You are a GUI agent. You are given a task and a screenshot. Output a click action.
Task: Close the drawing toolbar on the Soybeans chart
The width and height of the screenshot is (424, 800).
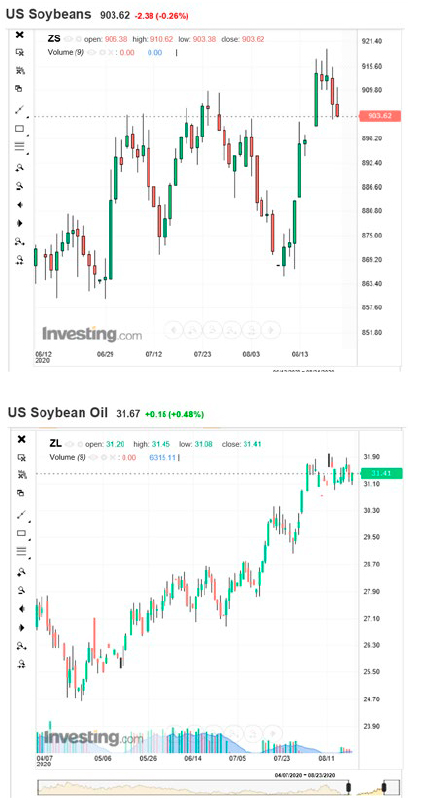19,35
